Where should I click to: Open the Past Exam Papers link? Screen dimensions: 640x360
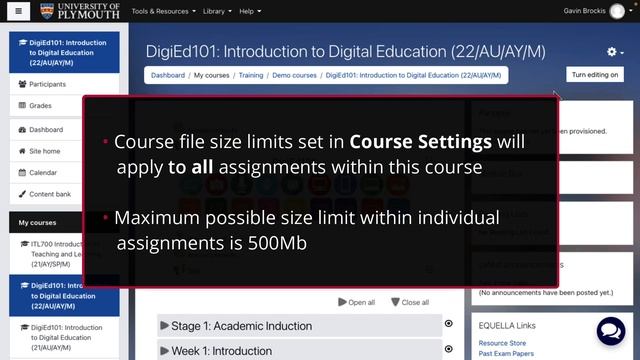pos(506,353)
